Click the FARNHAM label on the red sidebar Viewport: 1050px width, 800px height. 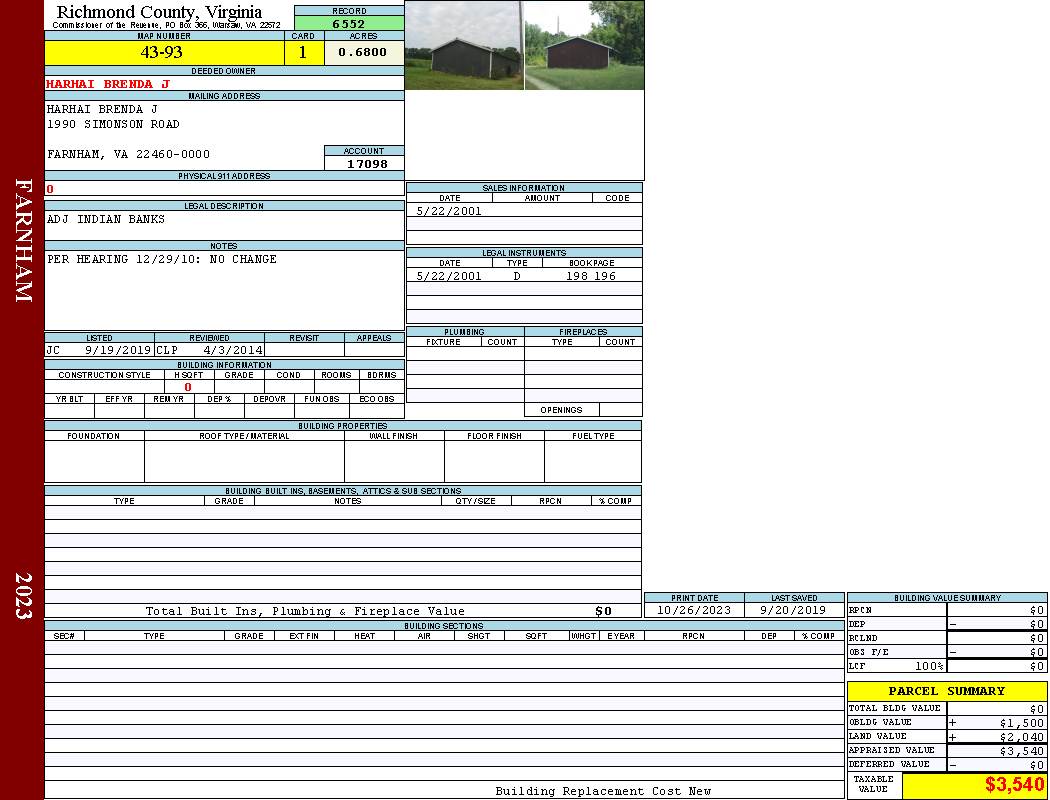23,240
